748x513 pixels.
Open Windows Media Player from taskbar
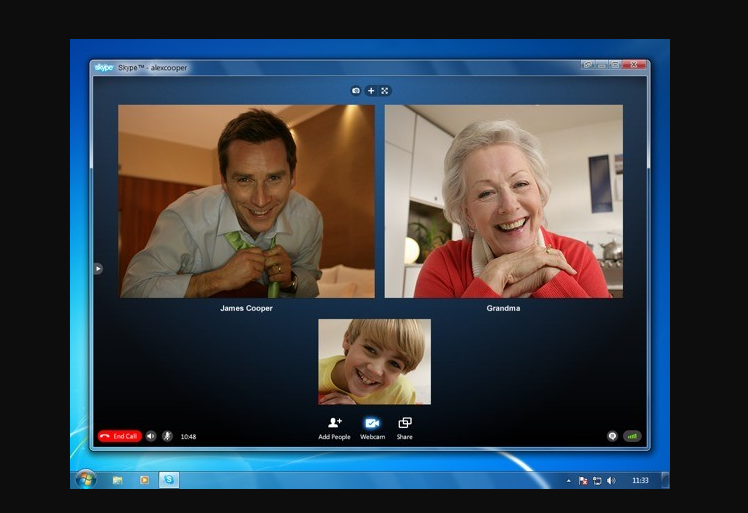[x=144, y=480]
